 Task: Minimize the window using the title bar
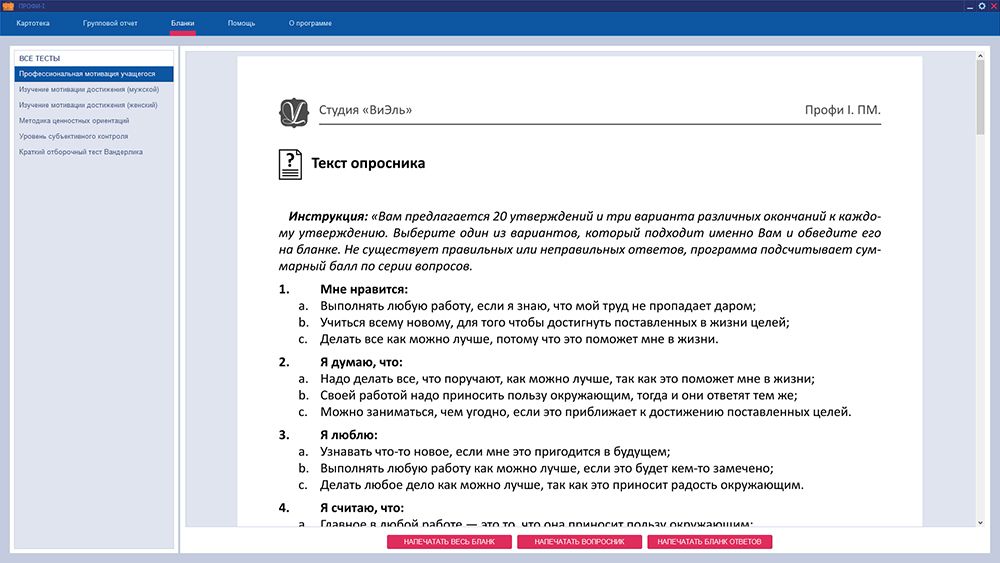pyautogui.click(x=969, y=6)
